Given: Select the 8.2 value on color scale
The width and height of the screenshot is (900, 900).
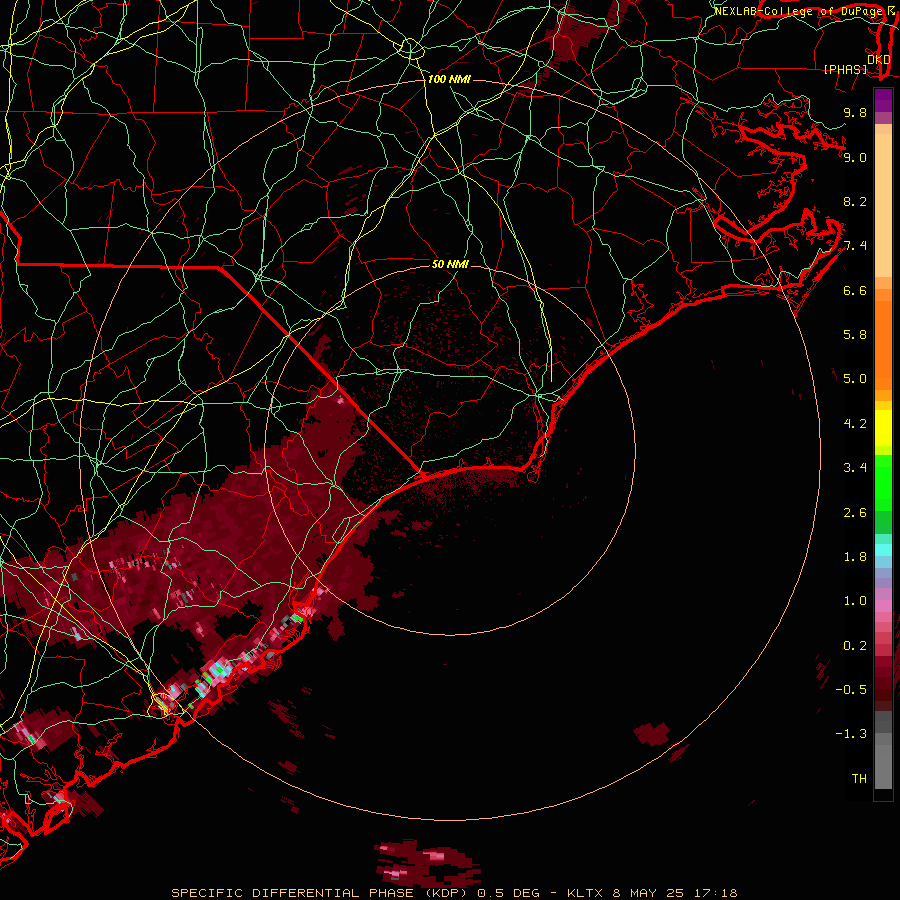Looking at the screenshot, I should coord(855,201).
